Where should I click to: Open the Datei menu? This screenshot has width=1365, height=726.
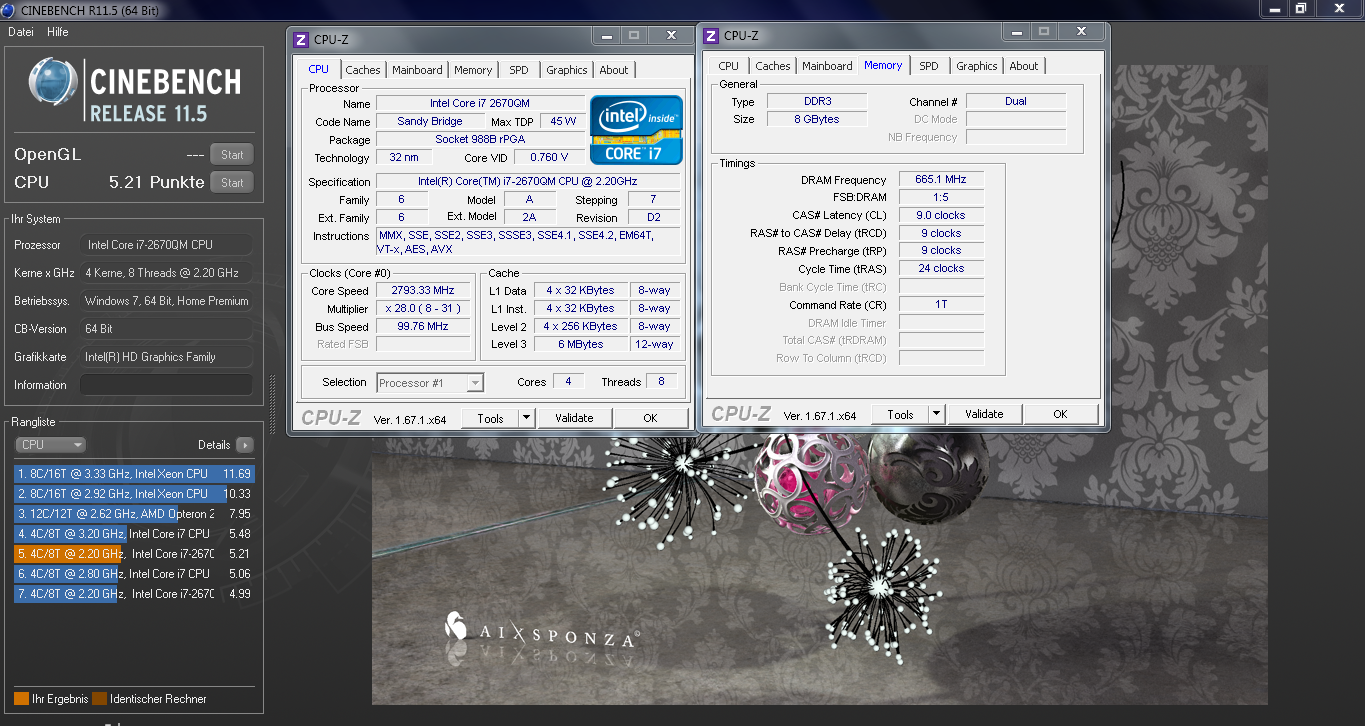[x=21, y=32]
